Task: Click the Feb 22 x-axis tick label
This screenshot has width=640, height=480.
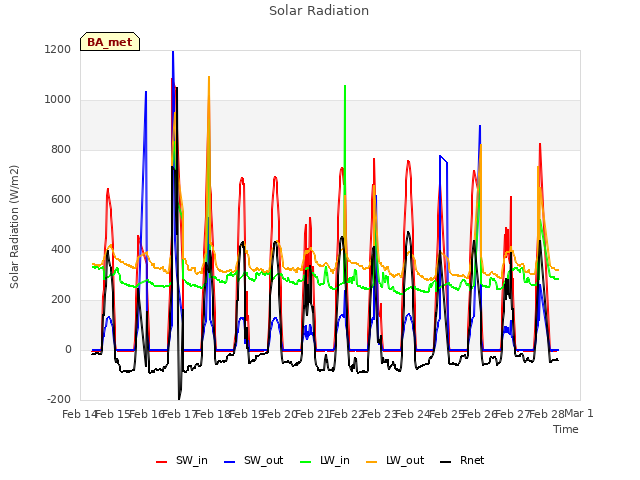Action: [x=347, y=414]
